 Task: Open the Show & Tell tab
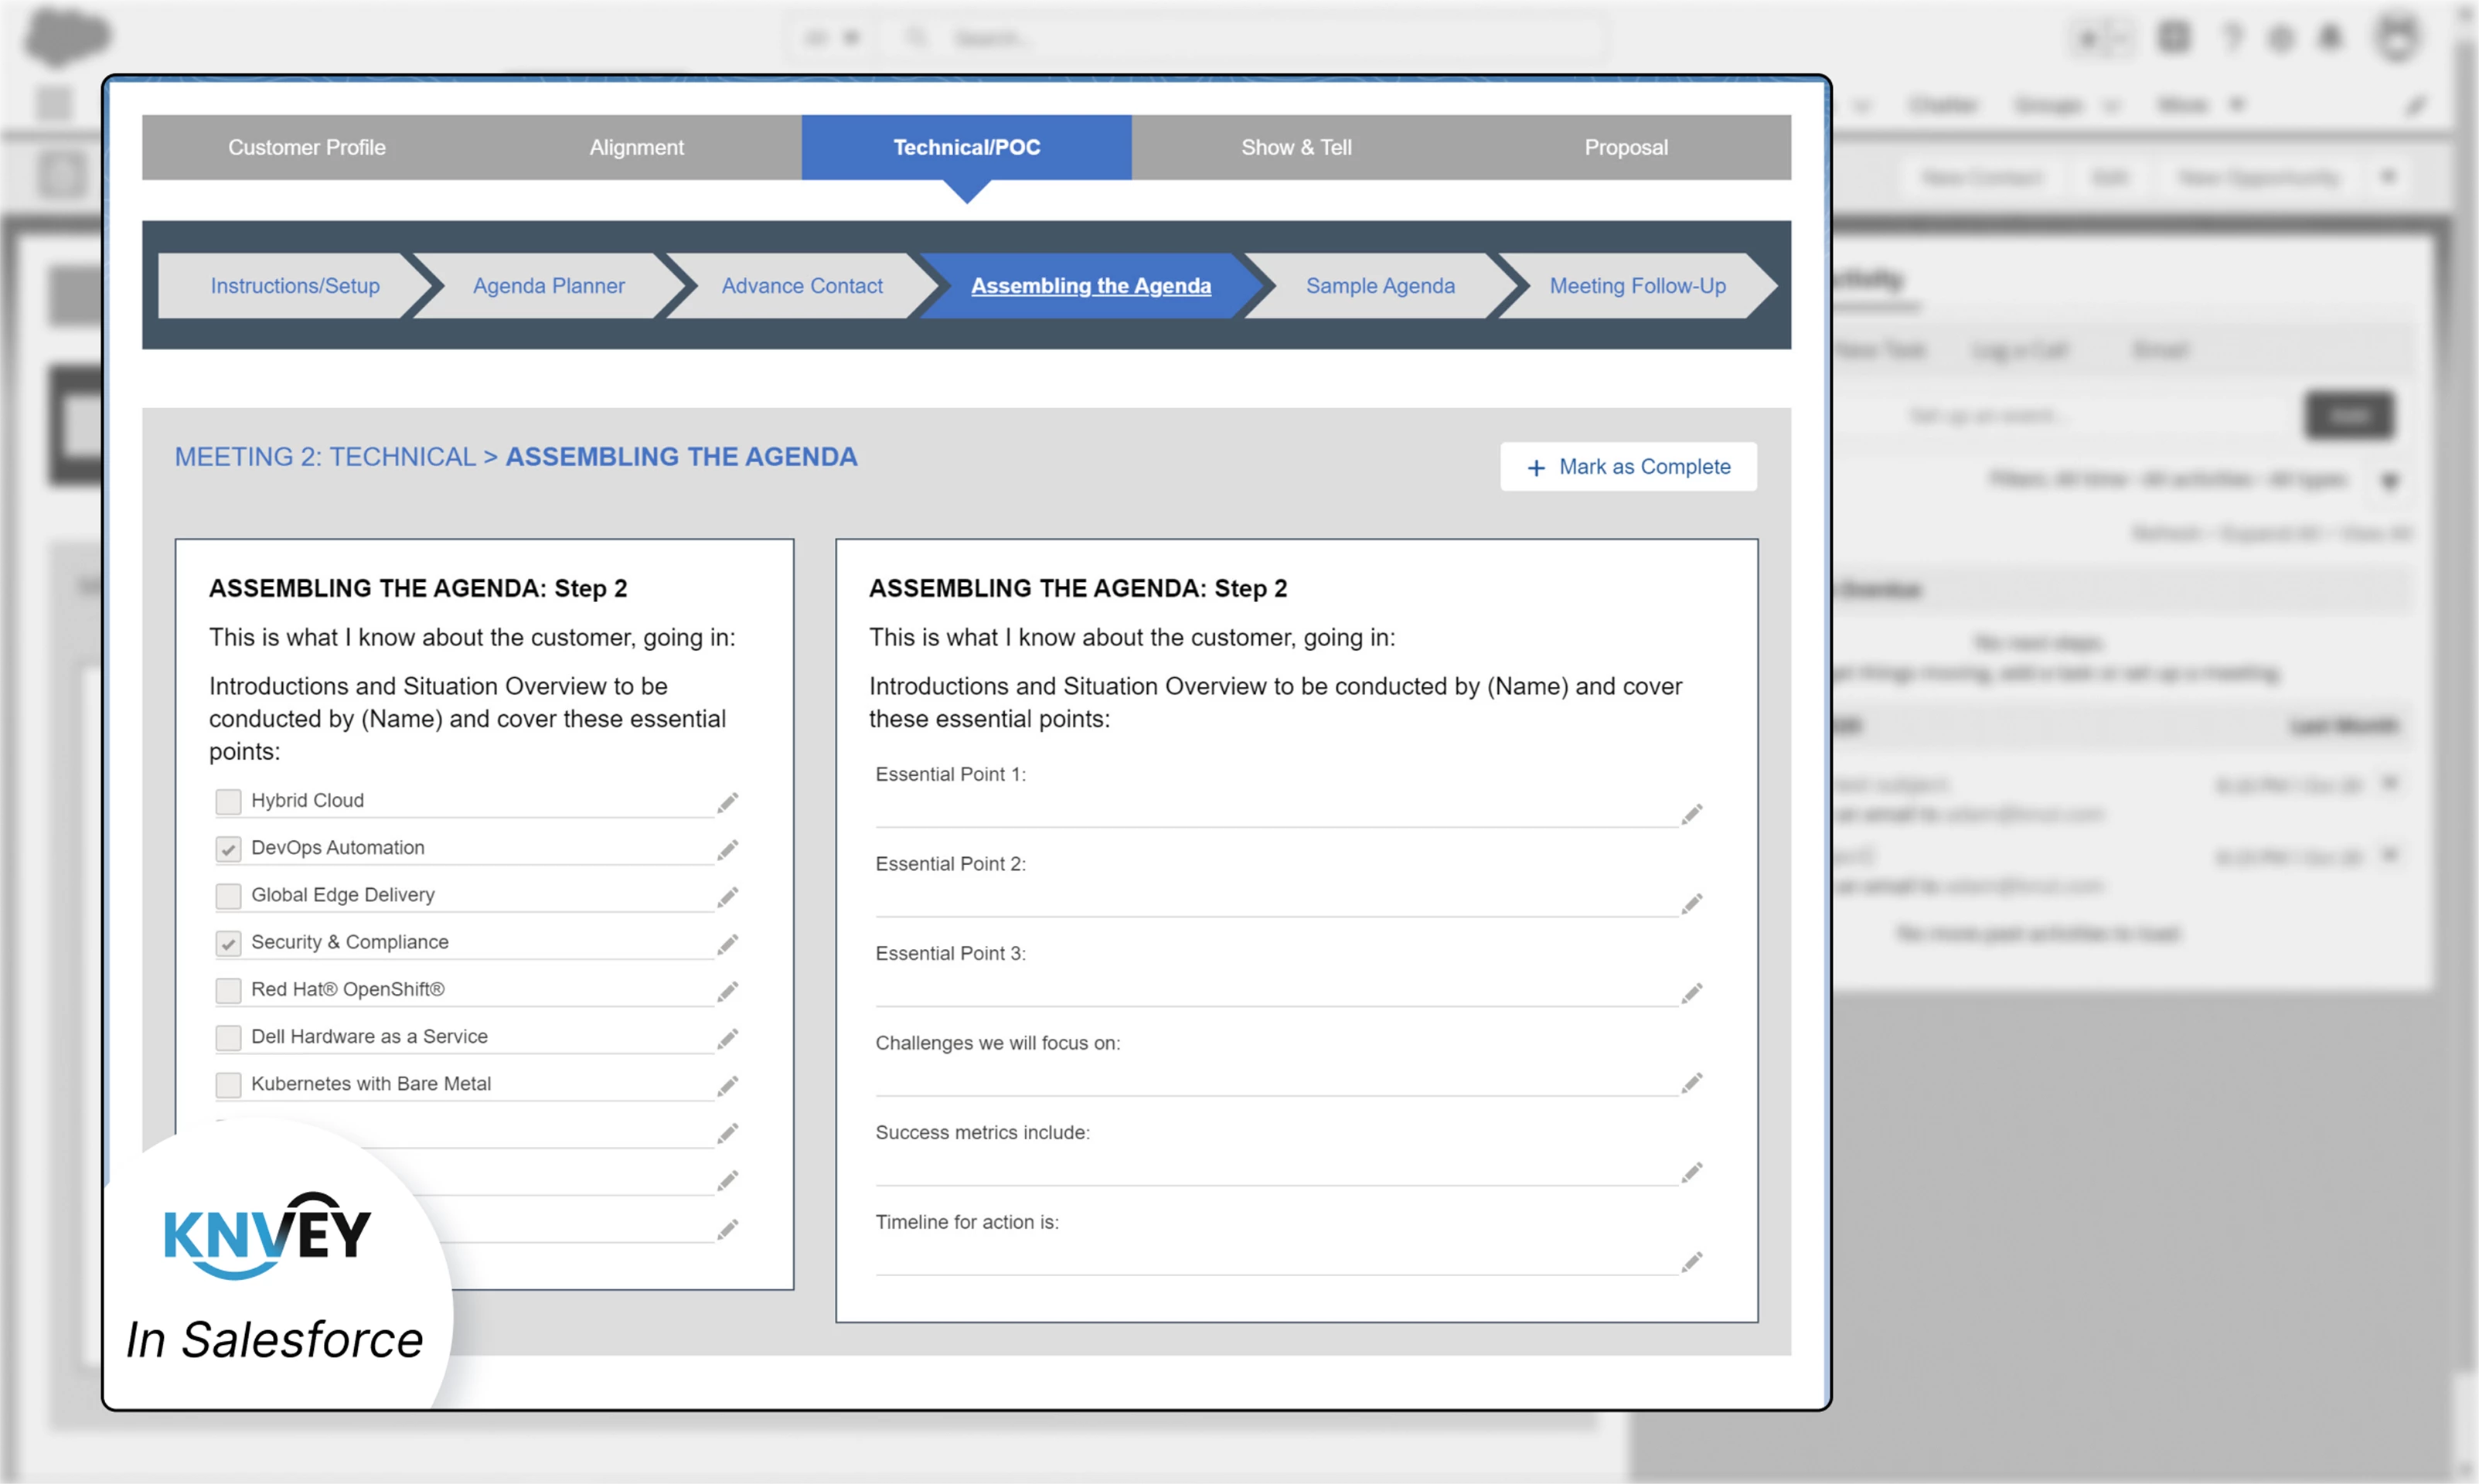tap(1297, 147)
